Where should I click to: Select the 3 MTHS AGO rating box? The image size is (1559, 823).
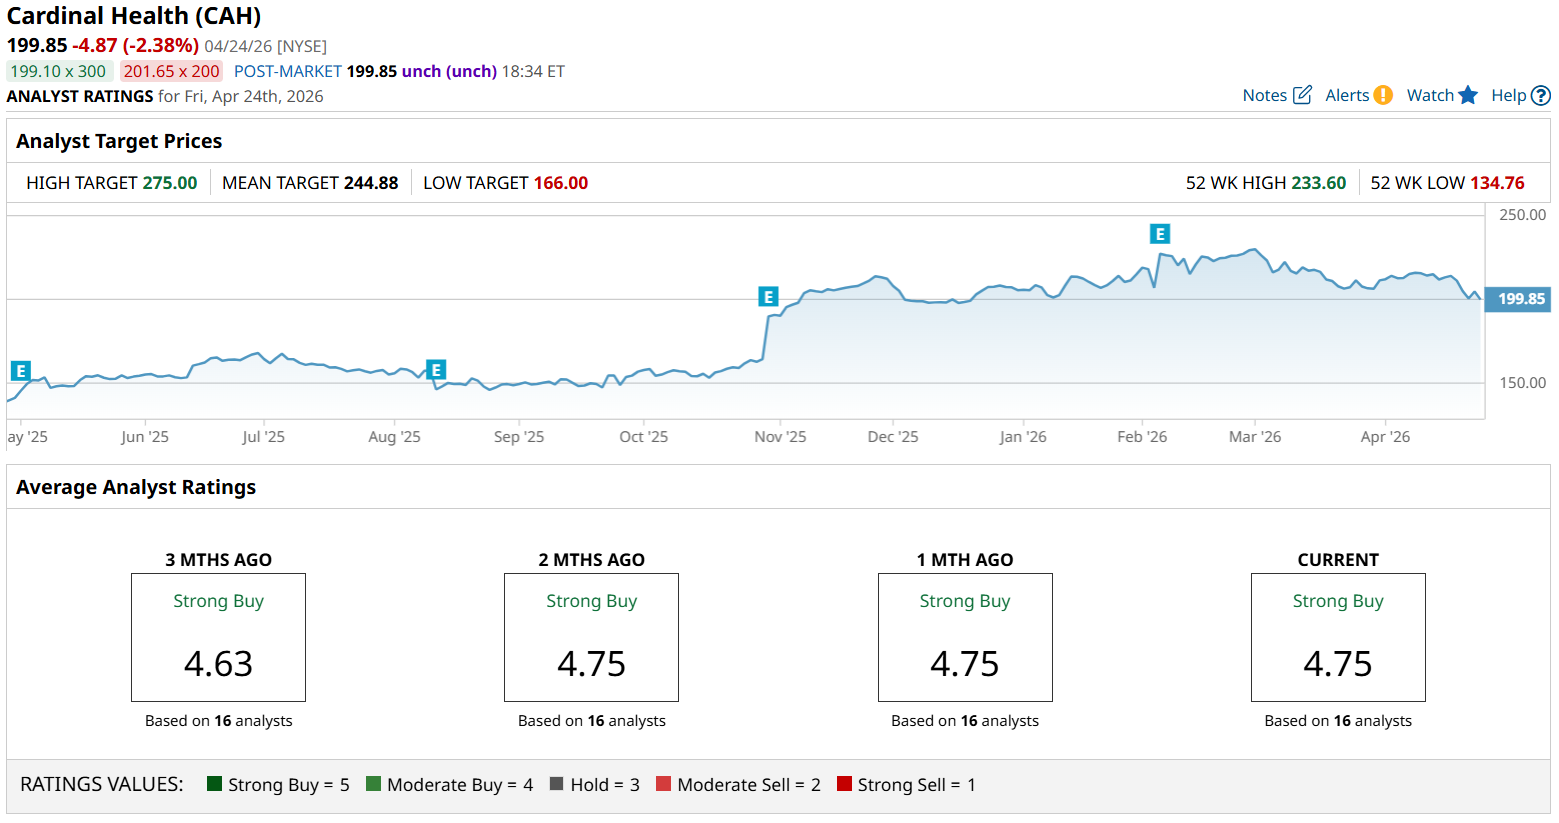tap(218, 637)
